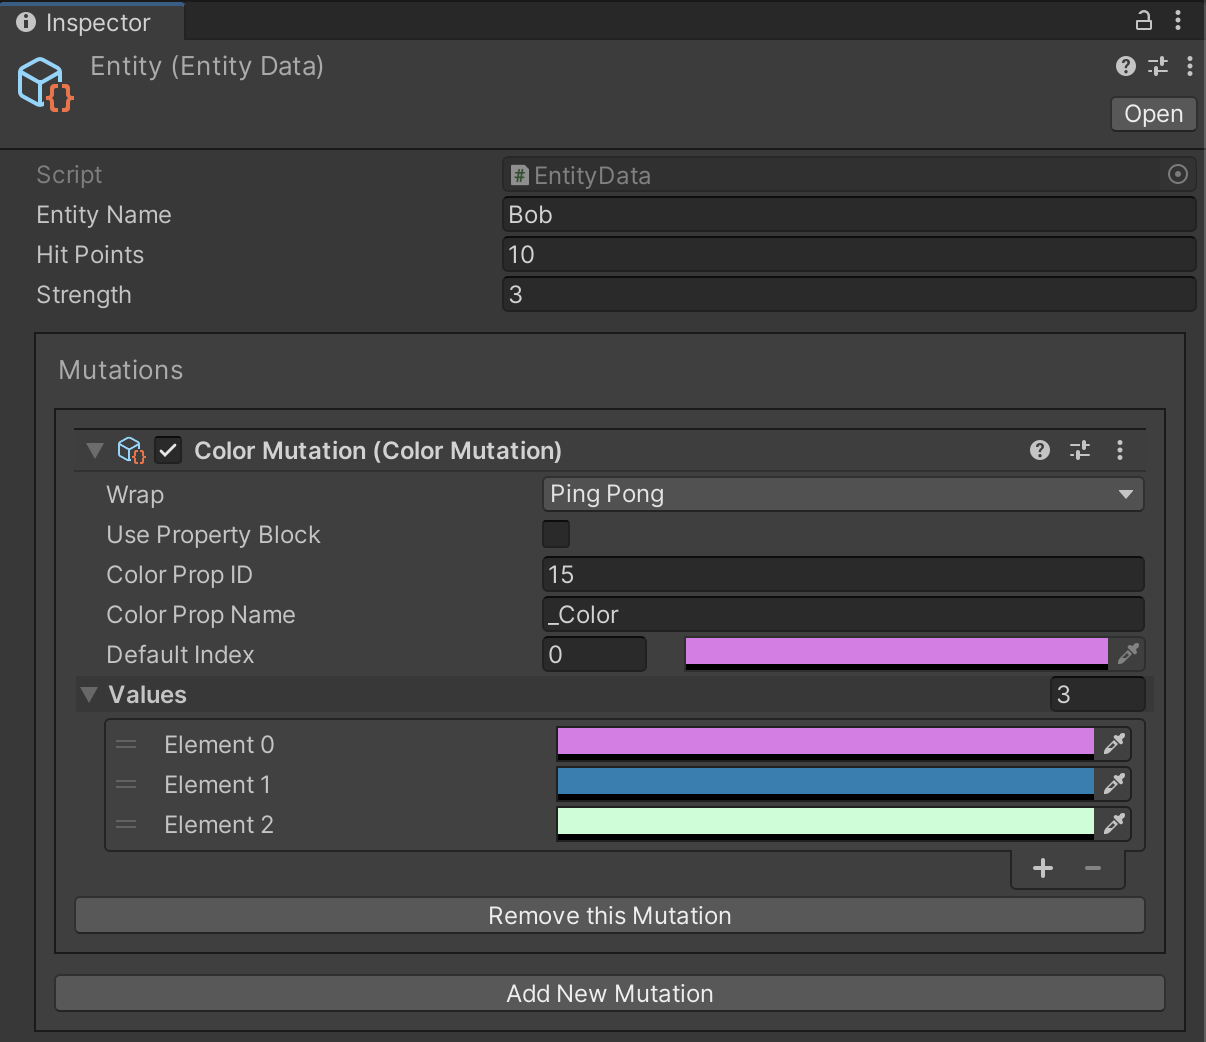1206x1042 pixels.
Task: Click the Strength label
Action: point(84,295)
